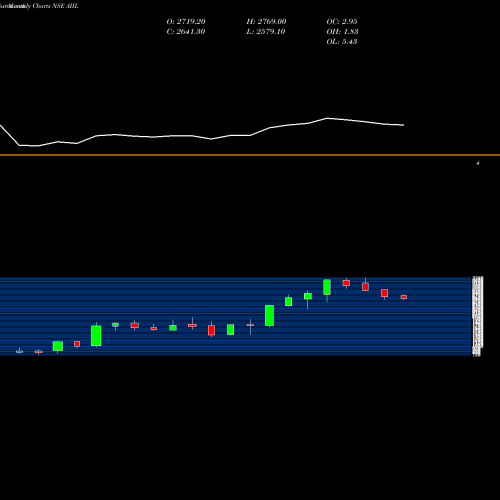
Task: Click the close price value C: 2641.30
Action: coord(186,32)
